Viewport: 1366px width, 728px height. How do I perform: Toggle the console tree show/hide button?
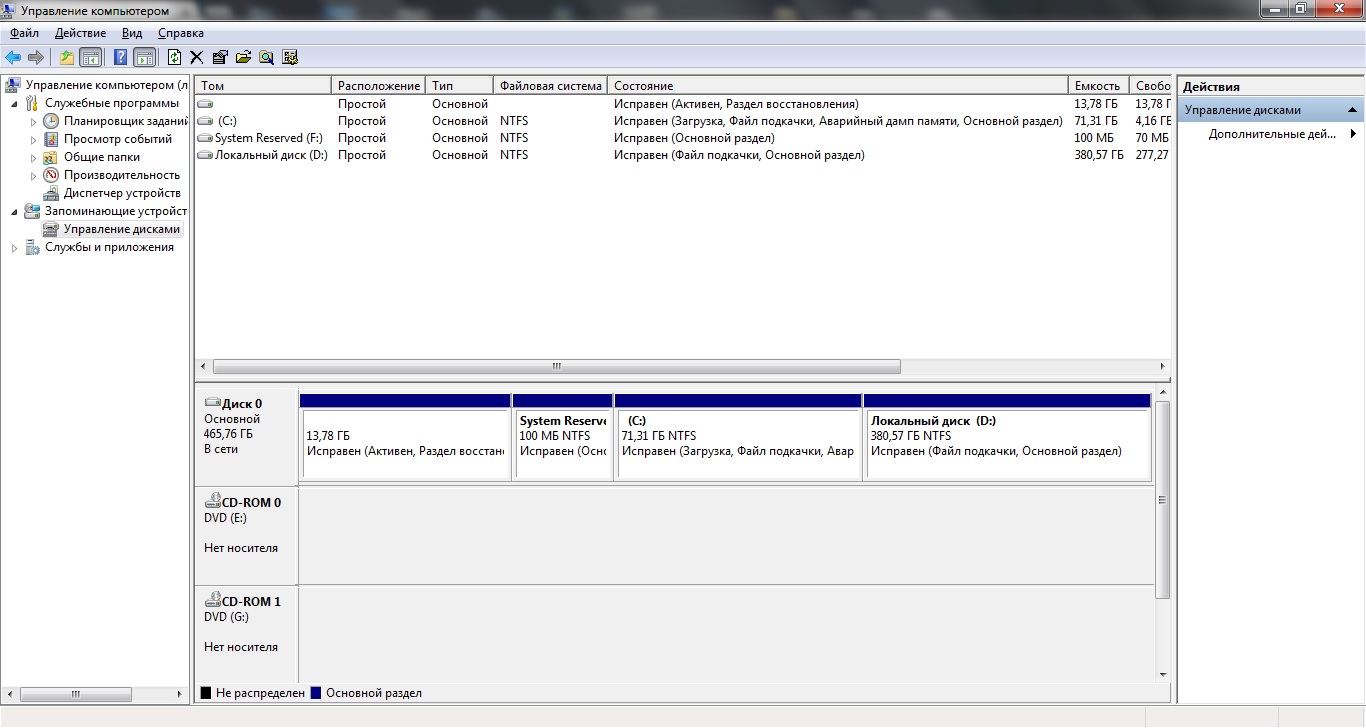pos(91,57)
